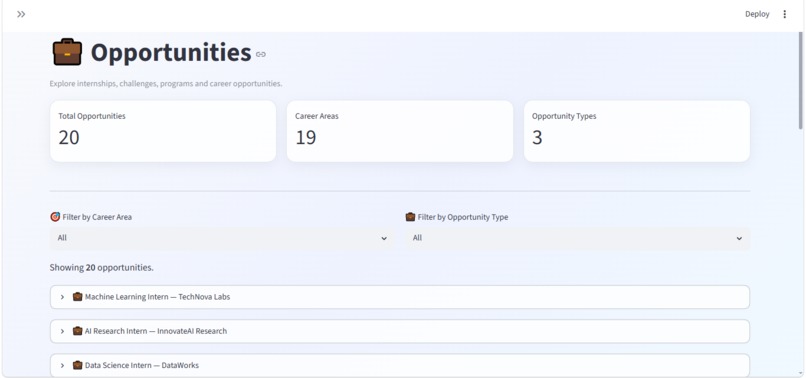Click the Opportunities page heading
This screenshot has width=806, height=378.
pyautogui.click(x=171, y=52)
